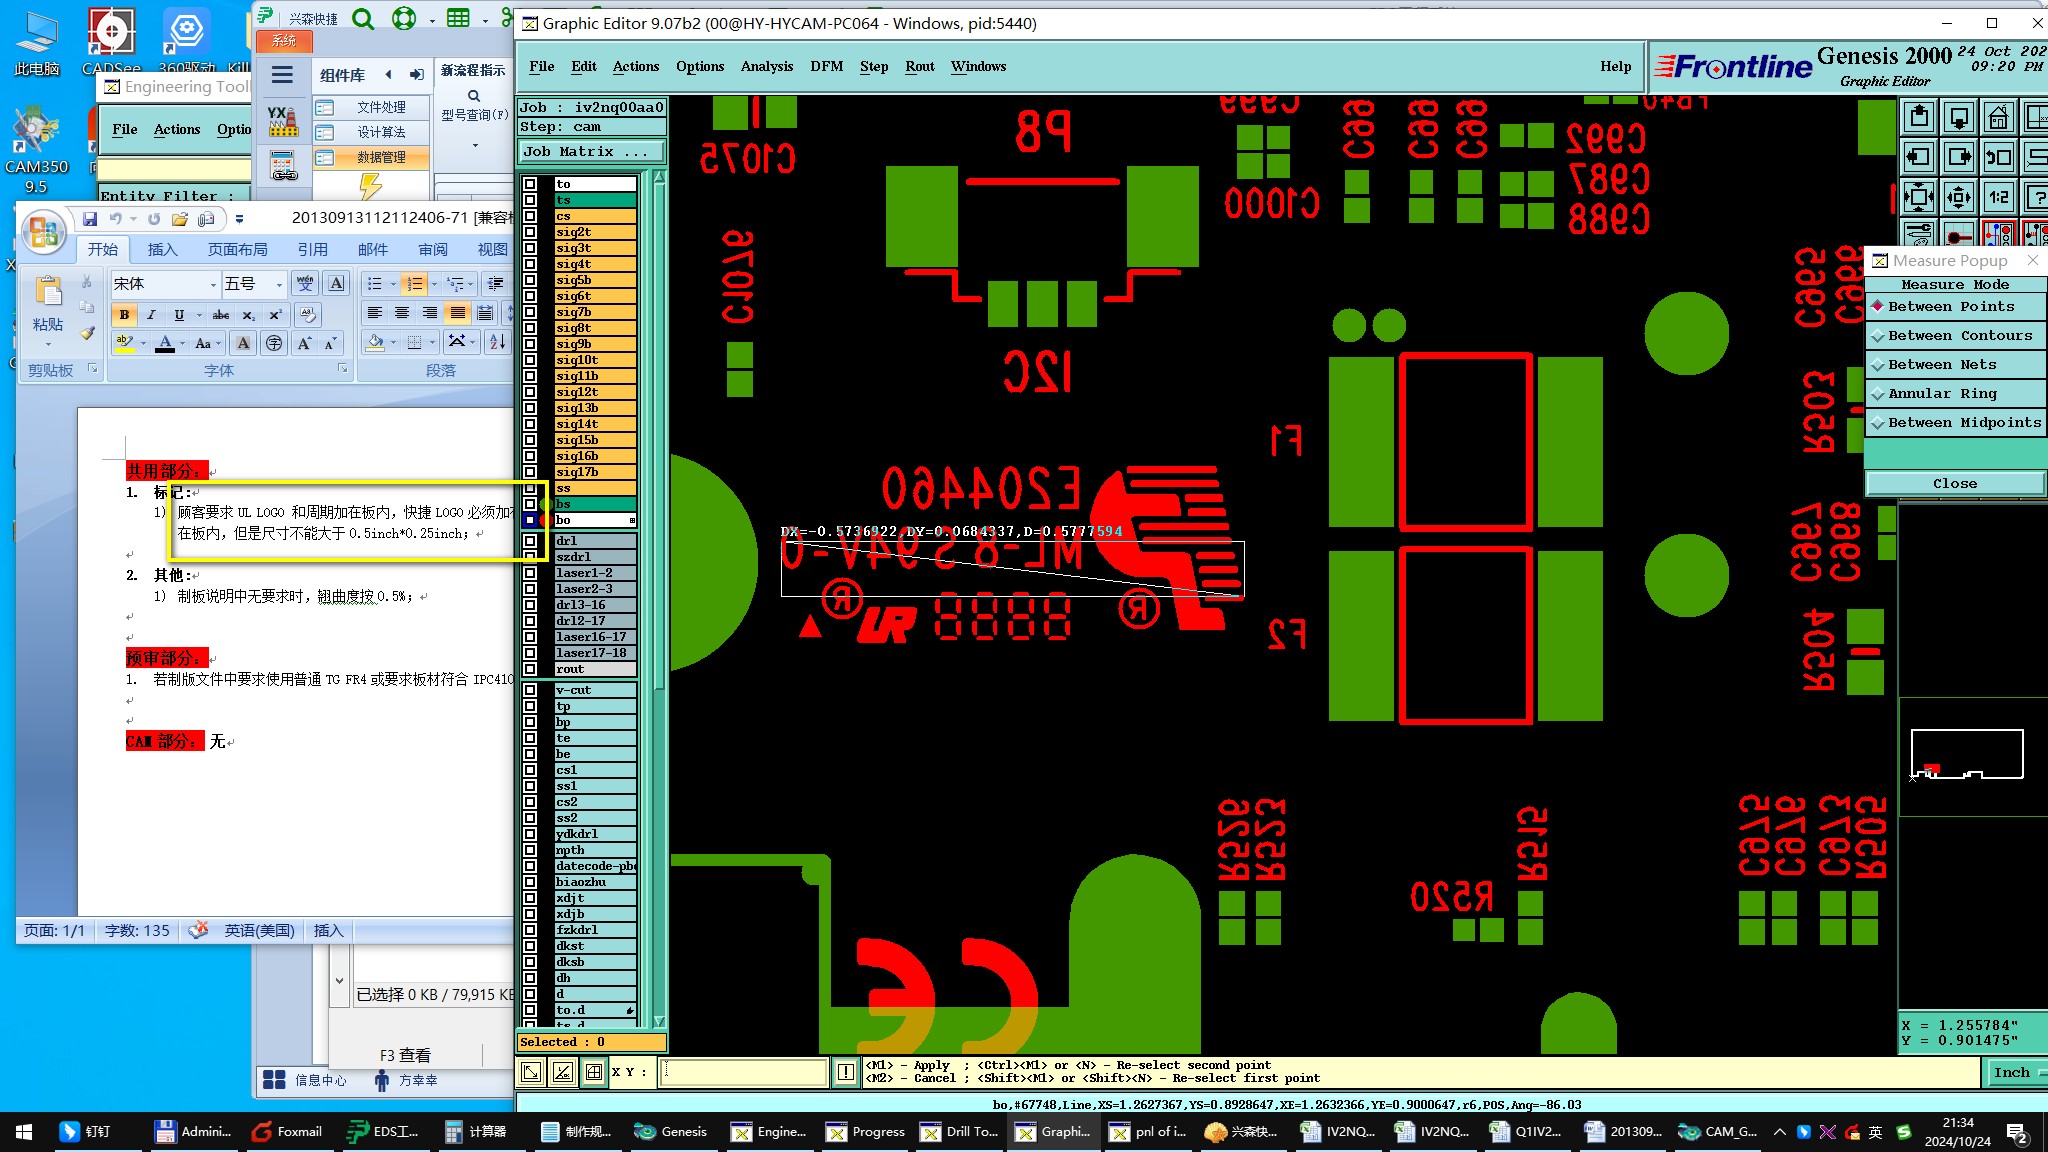
Task: Click the pan down arrow icon
Action: (1959, 118)
